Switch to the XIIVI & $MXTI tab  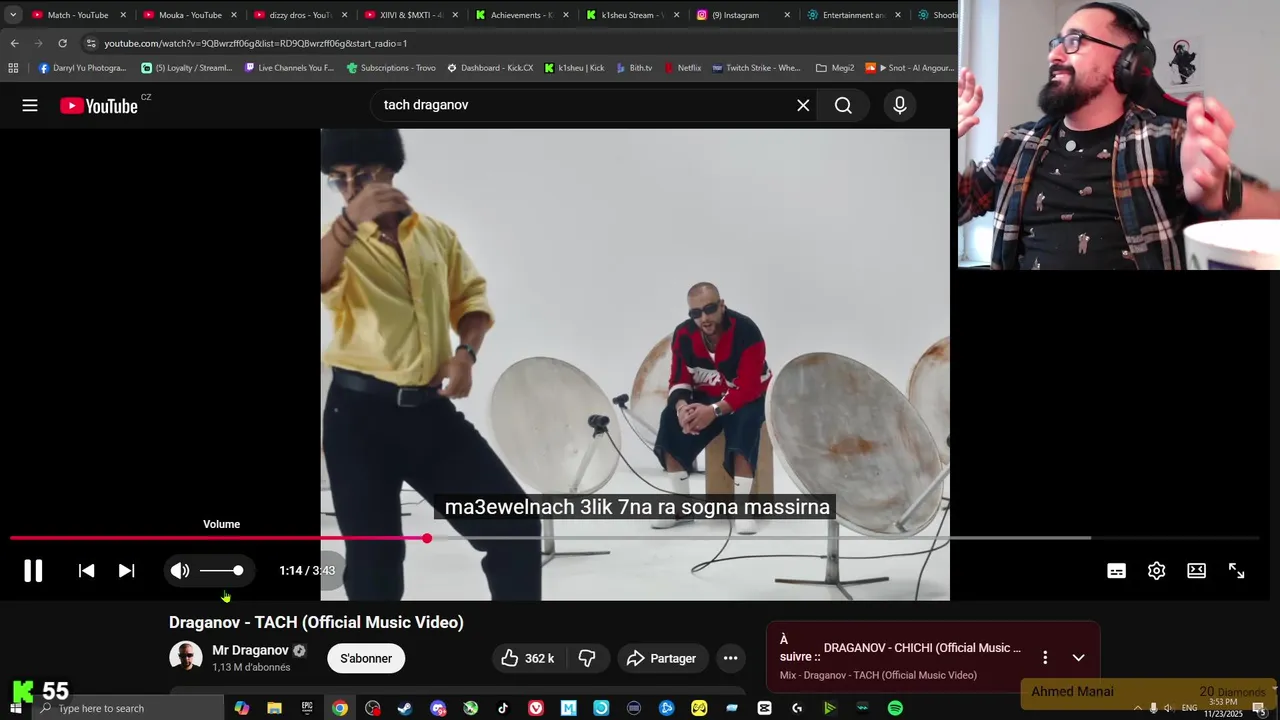tap(411, 15)
